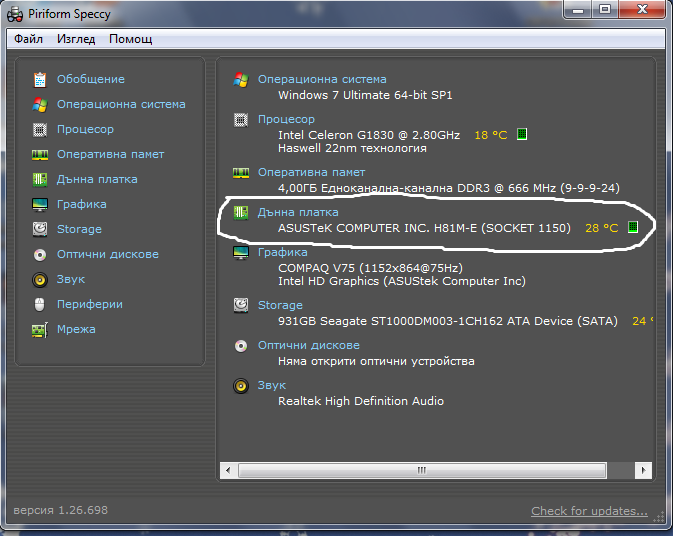Click Графика heading in summary panel
Image resolution: width=673 pixels, height=536 pixels.
click(x=282, y=252)
